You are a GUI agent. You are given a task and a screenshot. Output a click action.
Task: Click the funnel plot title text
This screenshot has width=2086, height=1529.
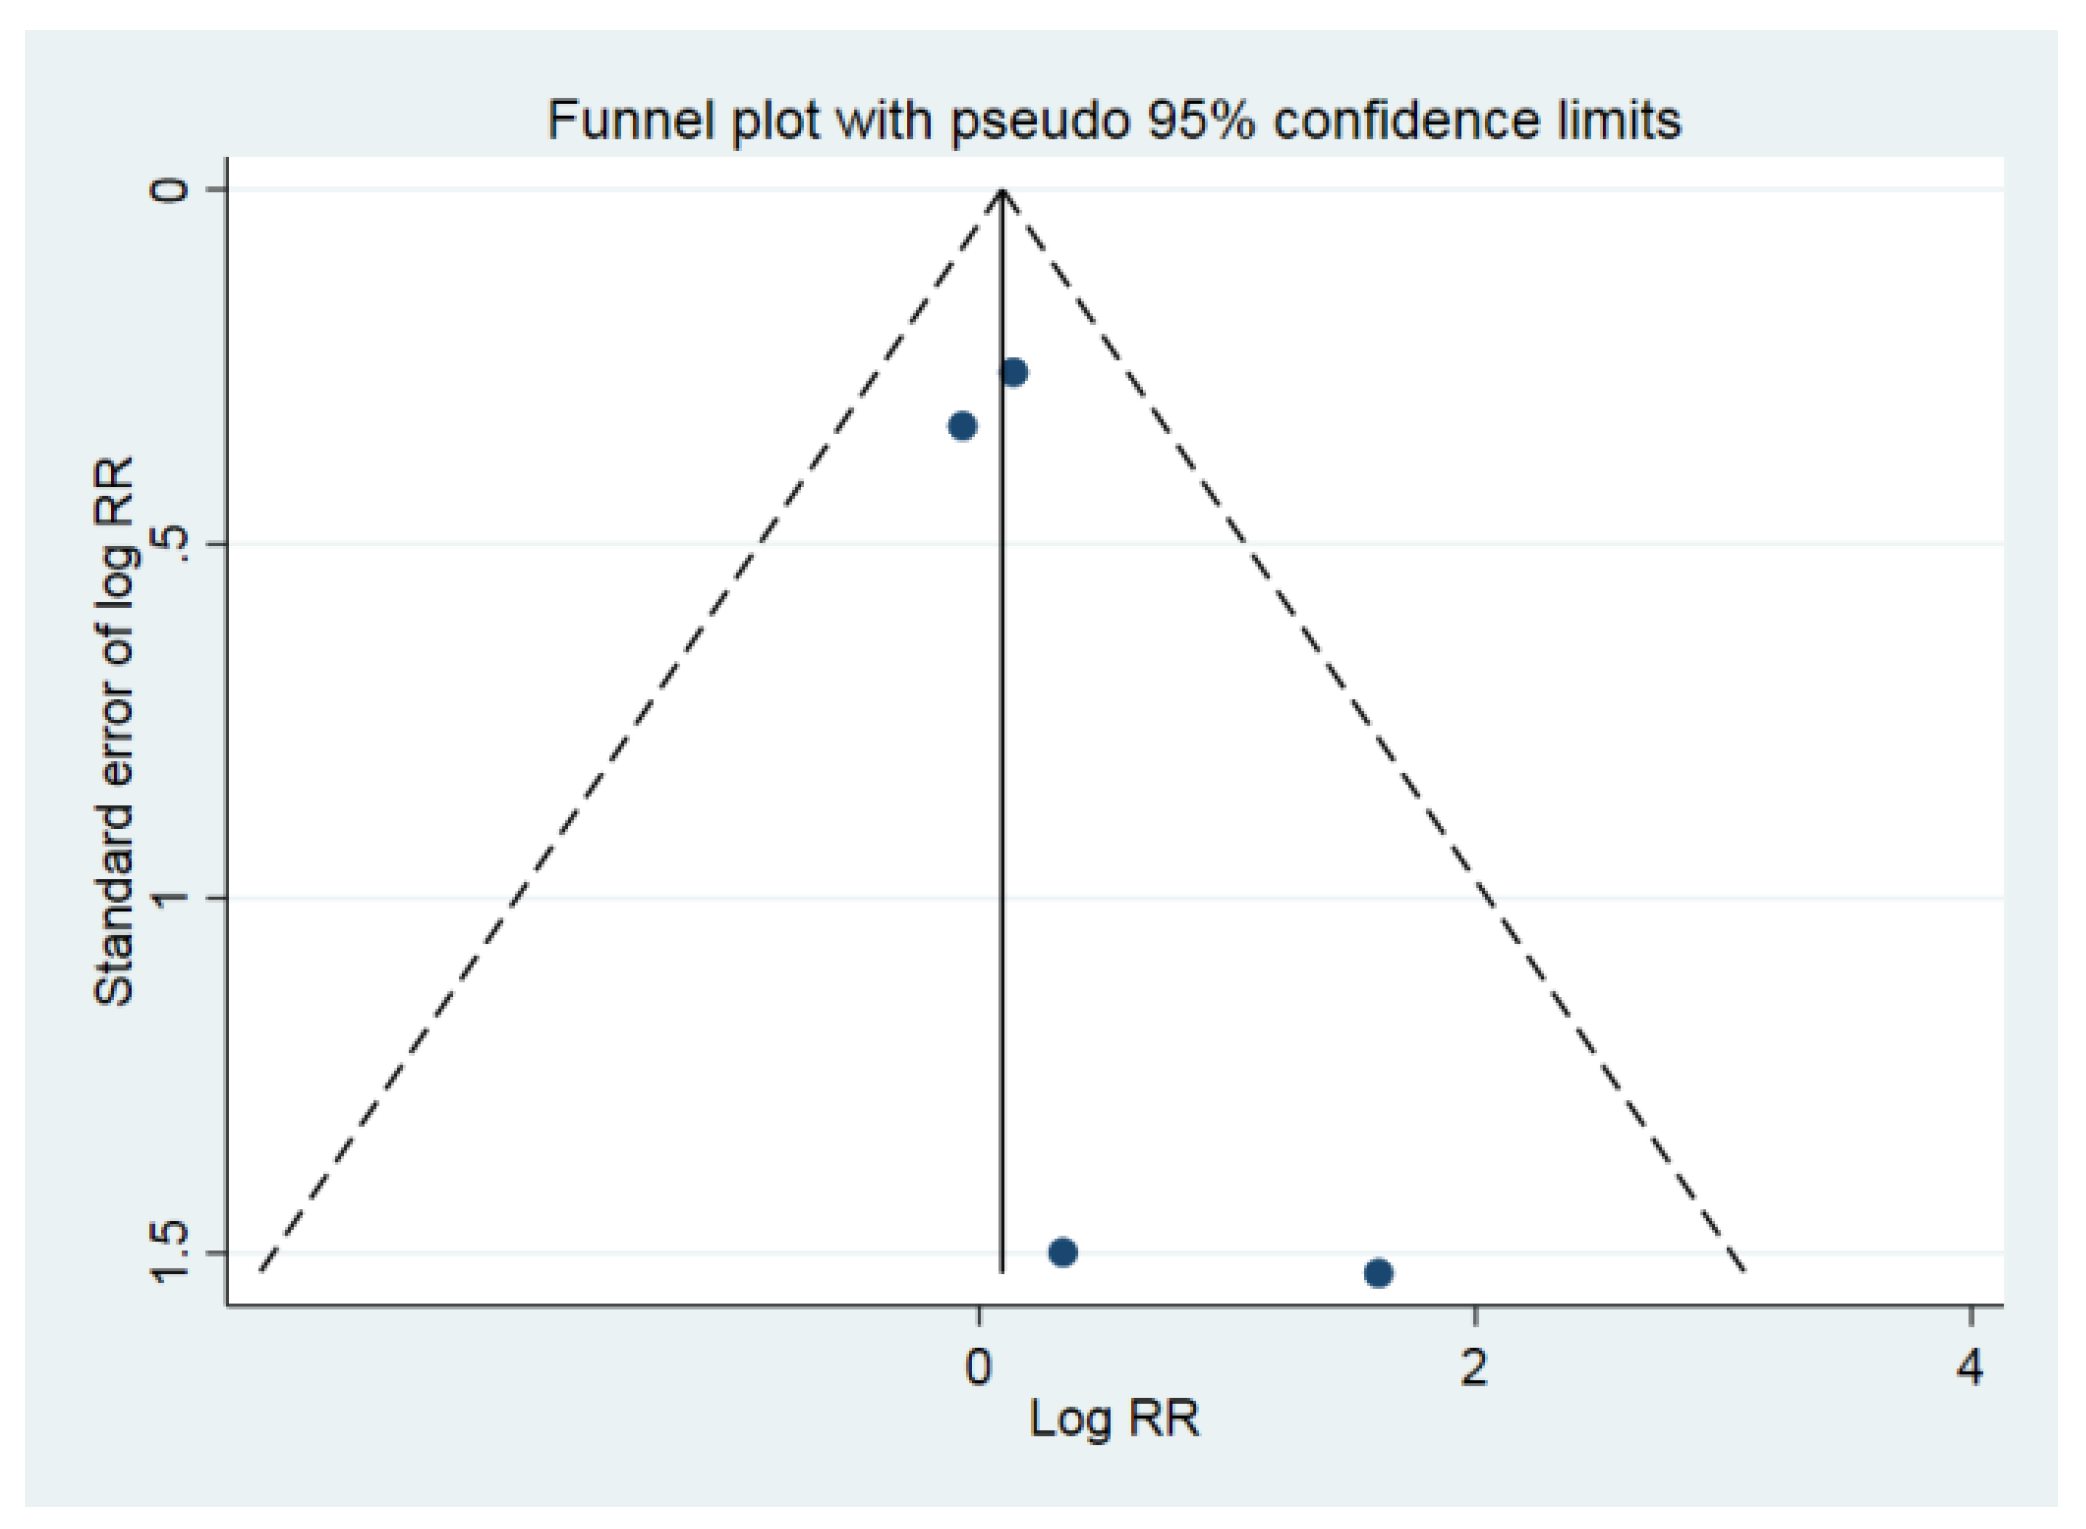pos(1113,121)
